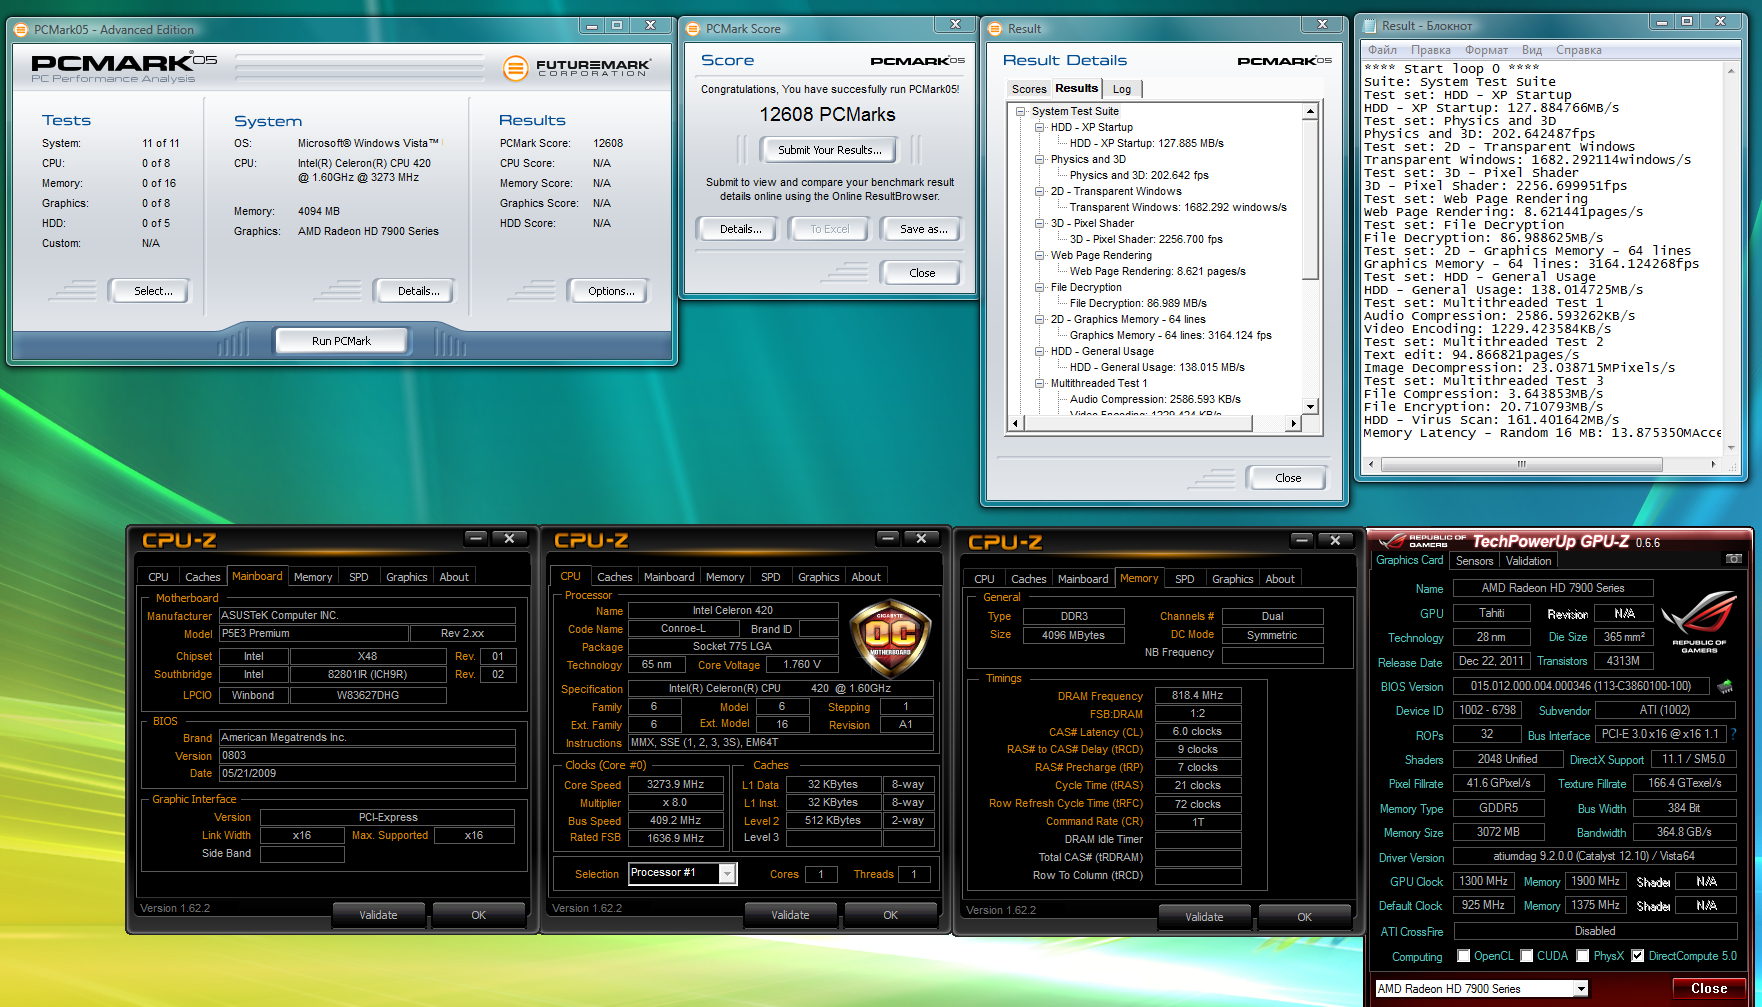Switch to the Log tab in Result Details
This screenshot has height=1007, width=1762.
tap(1122, 89)
